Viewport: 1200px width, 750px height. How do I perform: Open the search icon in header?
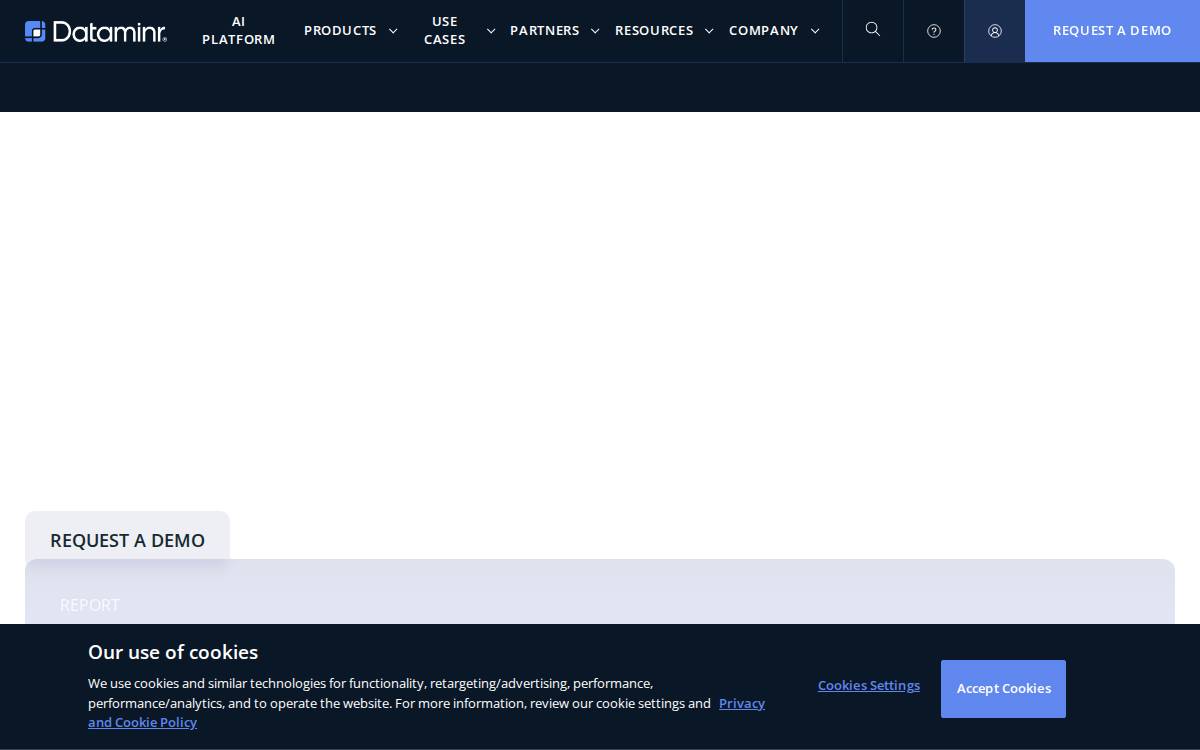pos(873,30)
